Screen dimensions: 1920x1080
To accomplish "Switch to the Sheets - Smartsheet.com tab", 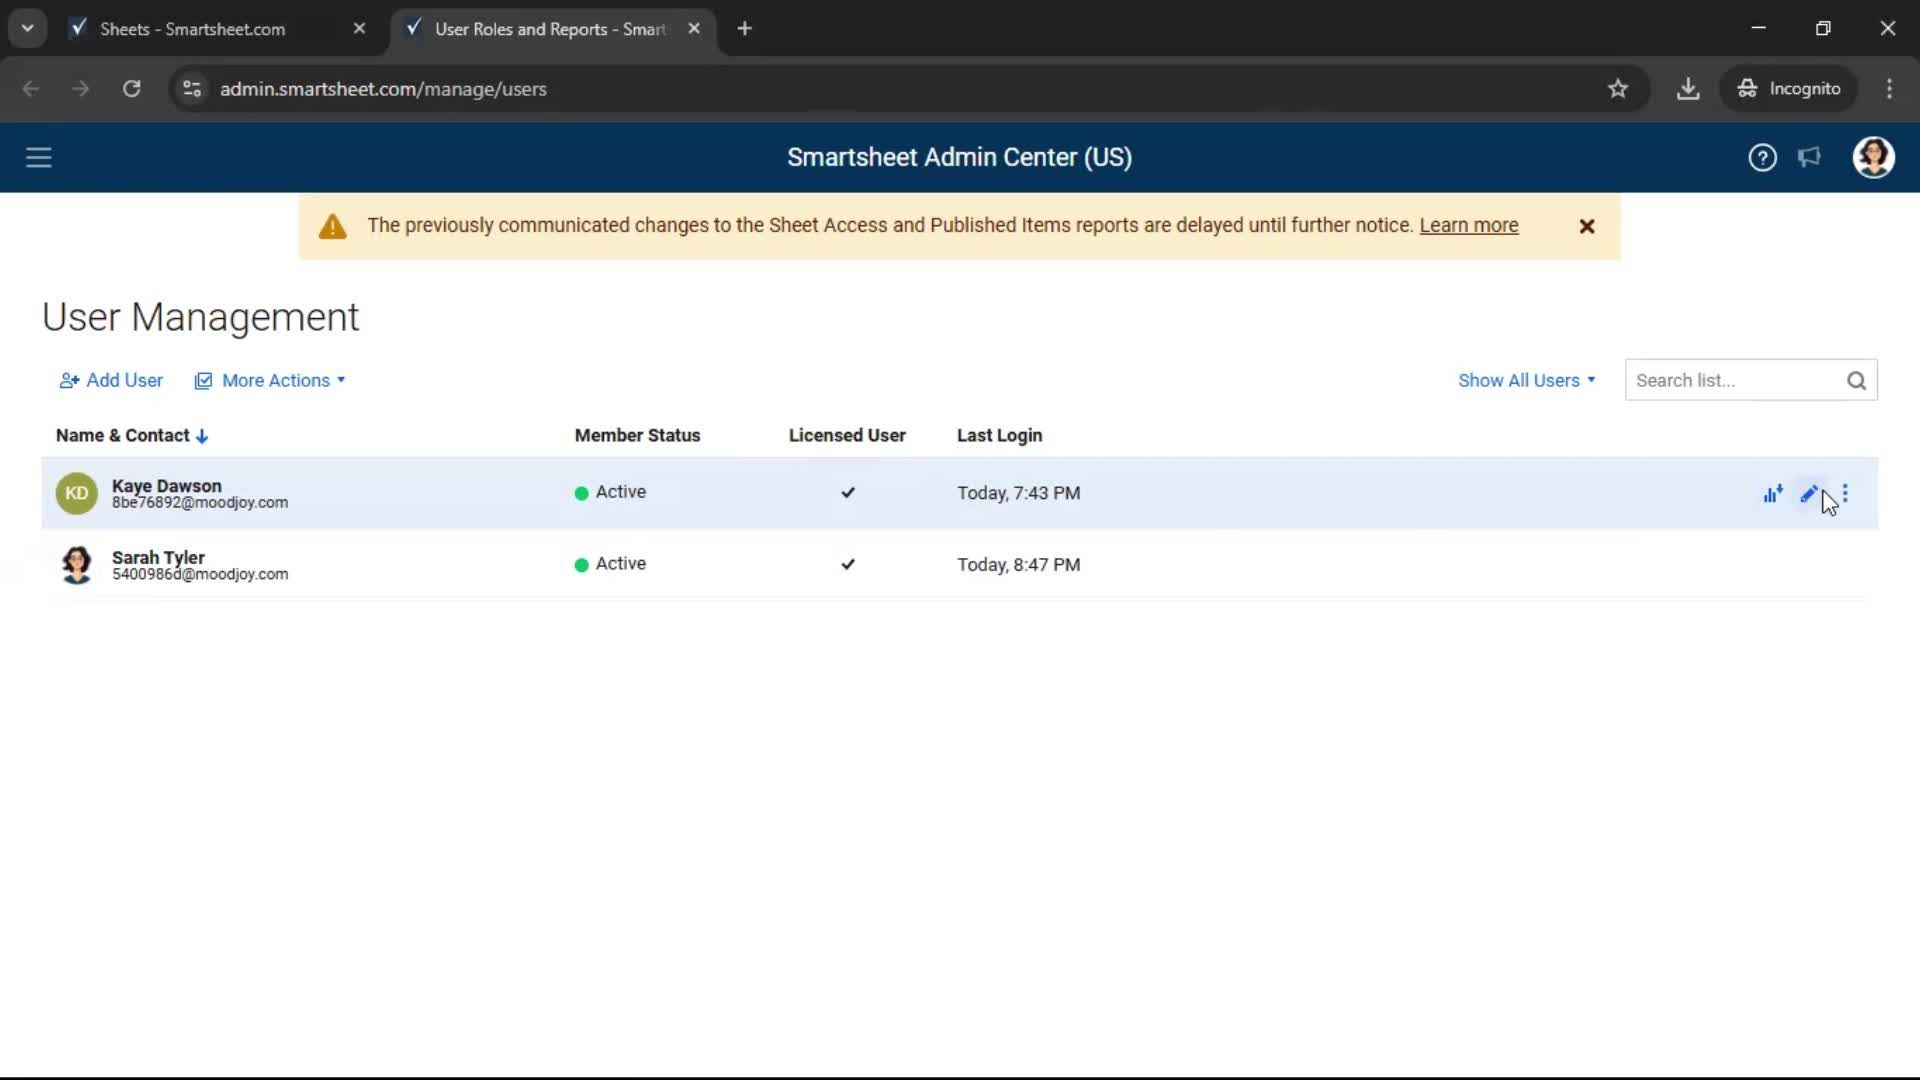I will pos(192,29).
